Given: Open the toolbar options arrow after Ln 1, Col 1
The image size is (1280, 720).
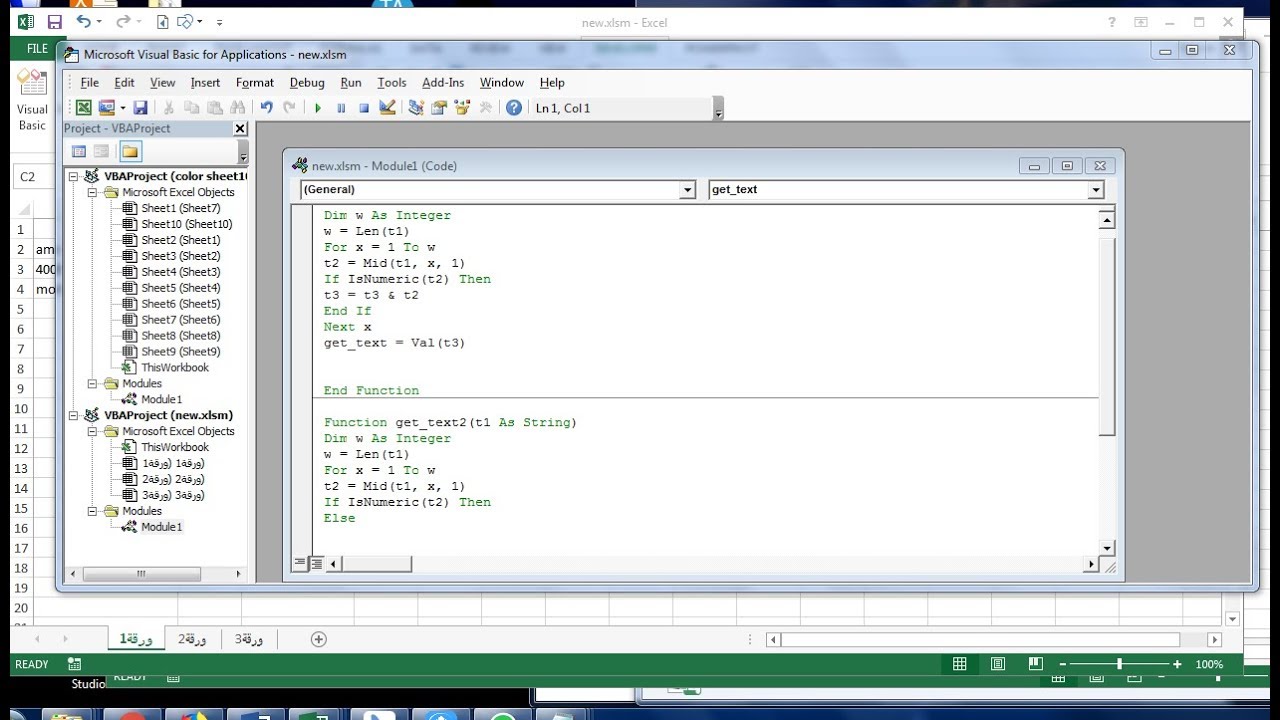Looking at the screenshot, I should (718, 109).
